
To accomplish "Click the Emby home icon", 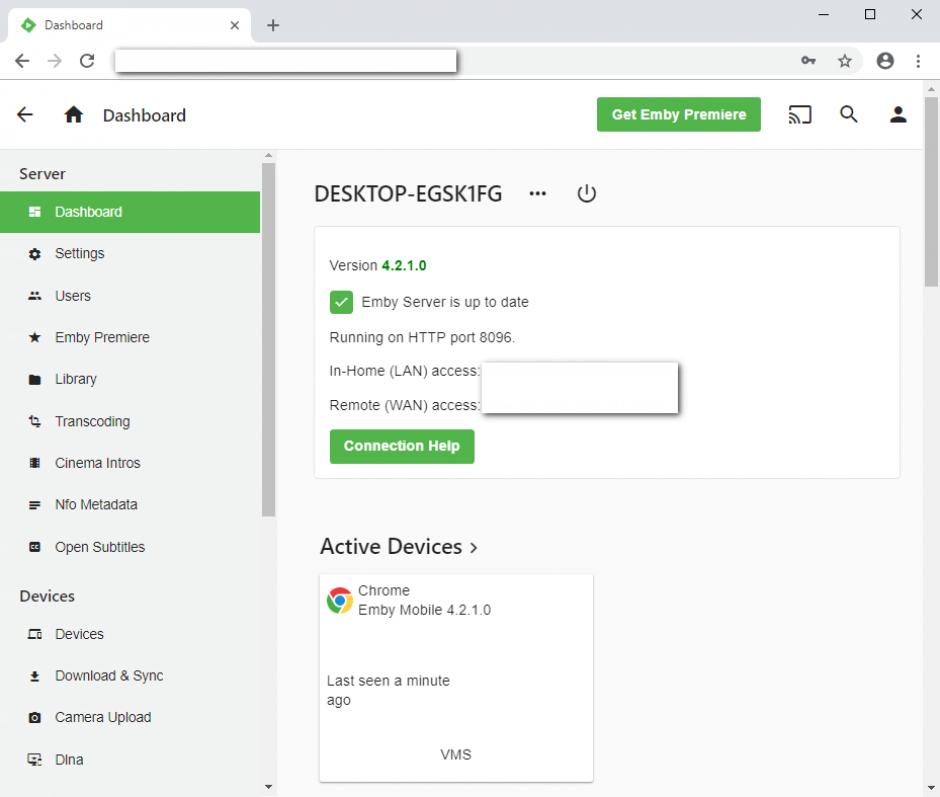I will 73,115.
